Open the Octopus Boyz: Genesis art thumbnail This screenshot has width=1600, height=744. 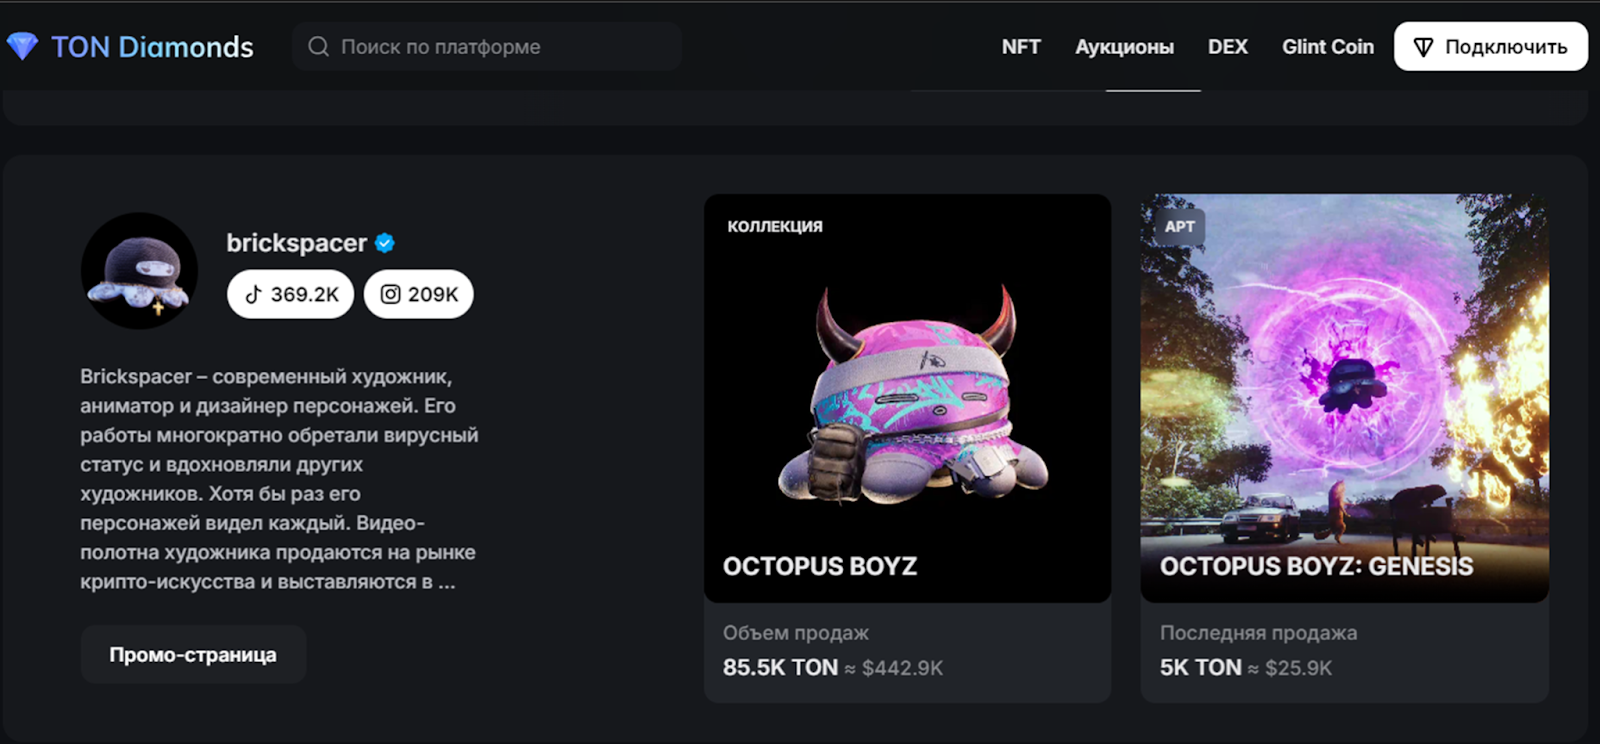tap(1344, 398)
